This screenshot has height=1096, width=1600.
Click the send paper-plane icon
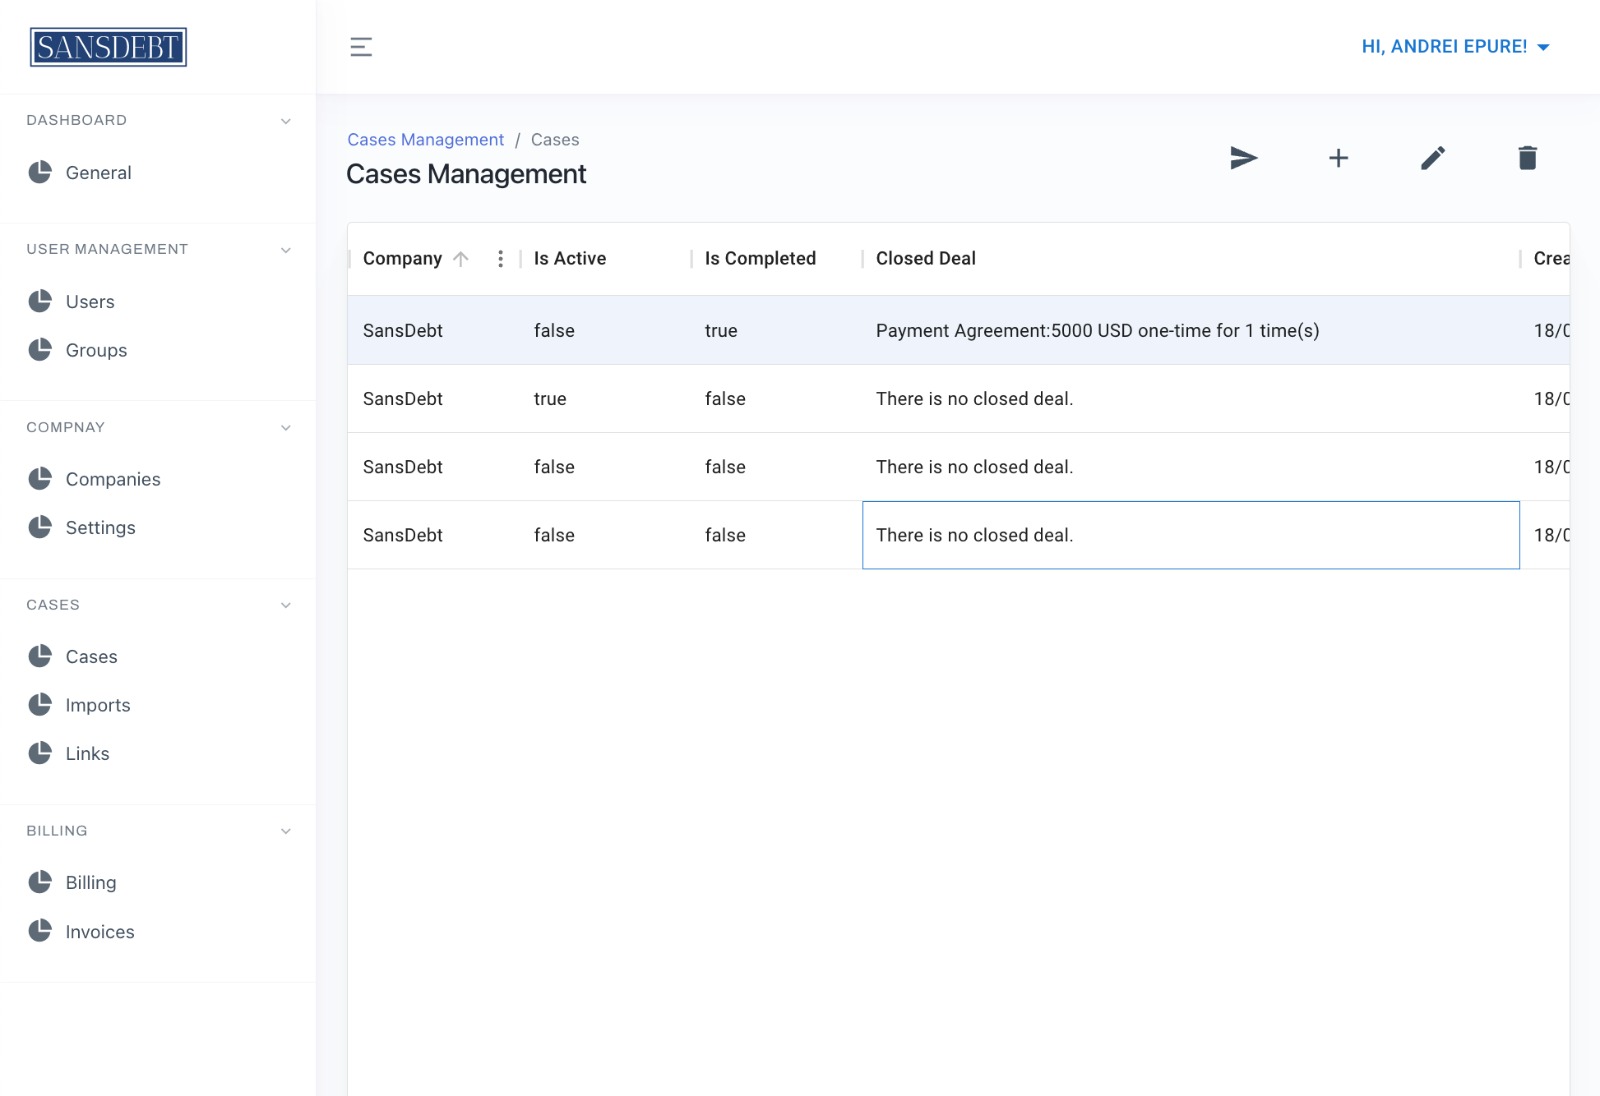(x=1243, y=158)
